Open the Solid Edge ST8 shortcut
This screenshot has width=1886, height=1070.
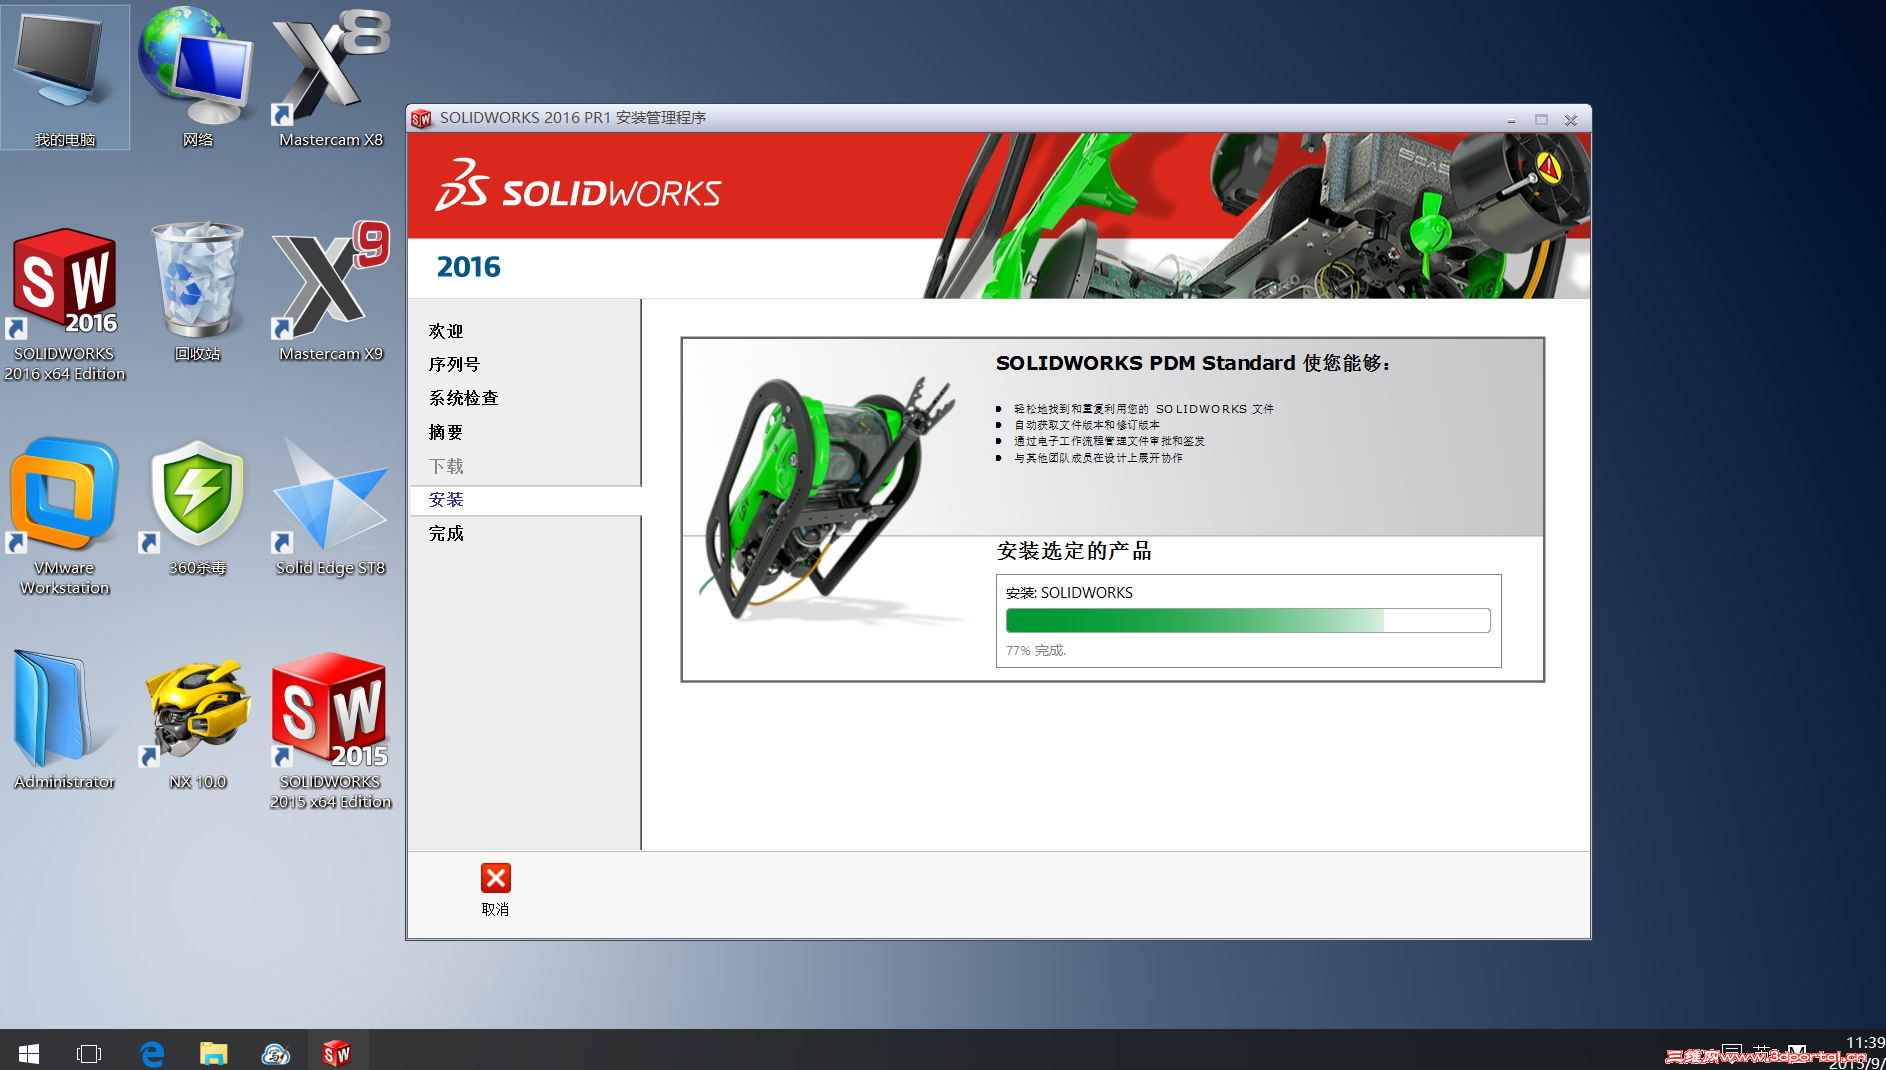(x=331, y=507)
